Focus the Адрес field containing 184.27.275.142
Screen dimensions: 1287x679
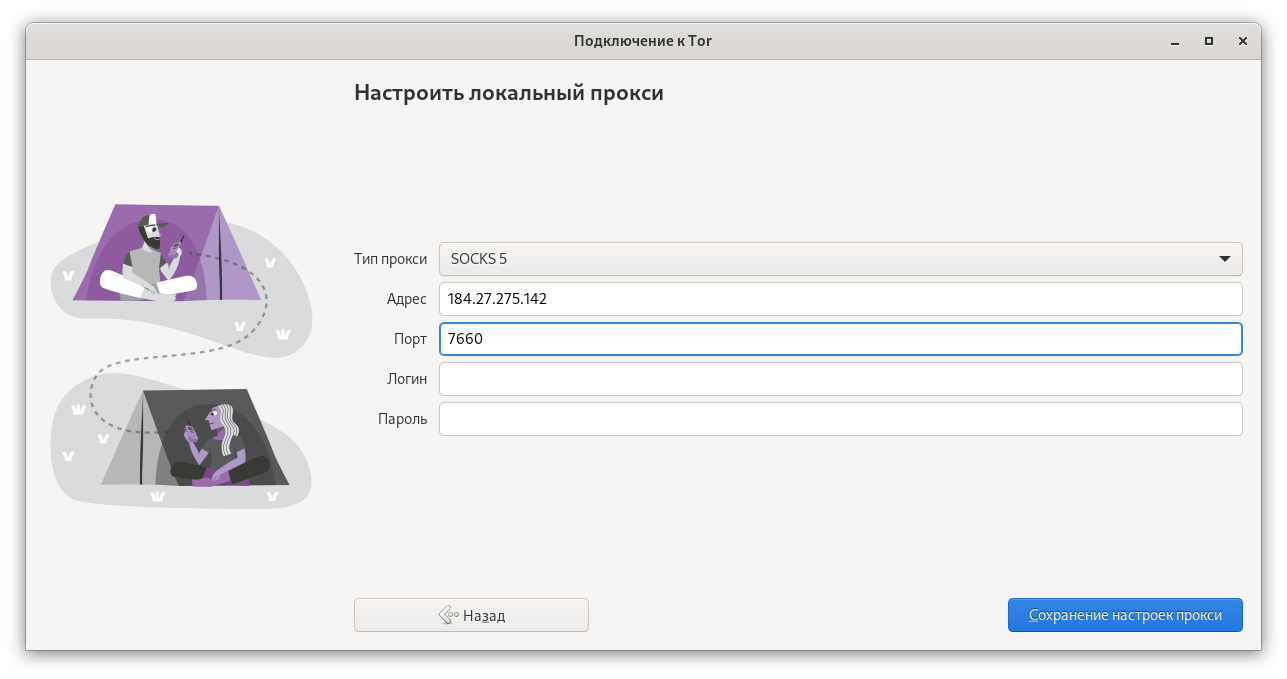840,299
